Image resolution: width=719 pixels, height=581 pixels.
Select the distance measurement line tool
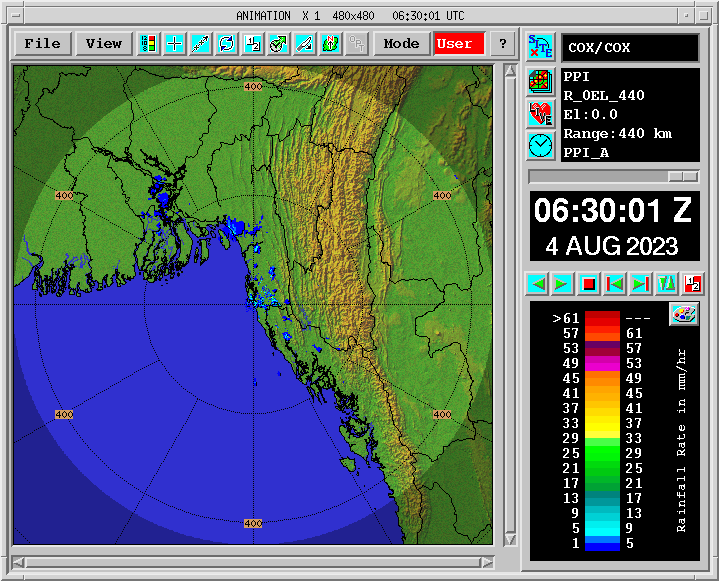coord(200,44)
